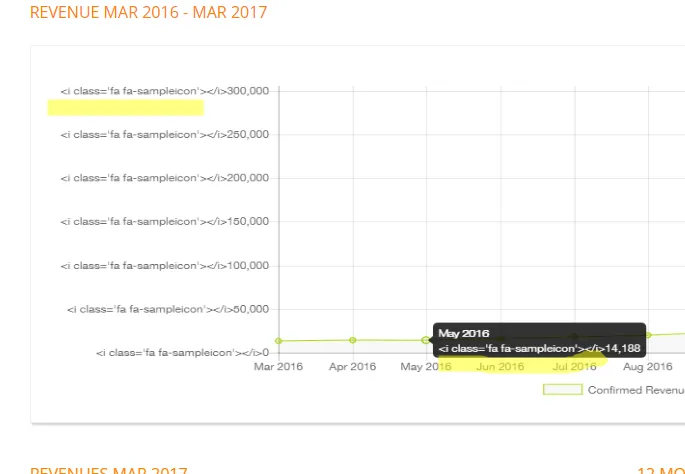Click the Aug 2016 x-axis label
The width and height of the screenshot is (685, 474).
(x=647, y=367)
